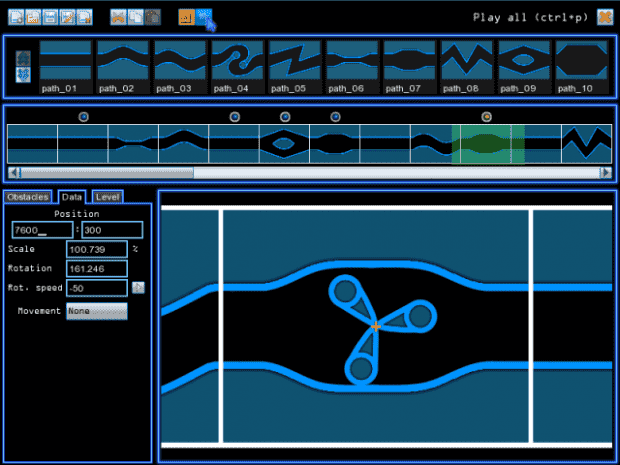
Task: Click the first toolbar icon for new level
Action: 16,17
